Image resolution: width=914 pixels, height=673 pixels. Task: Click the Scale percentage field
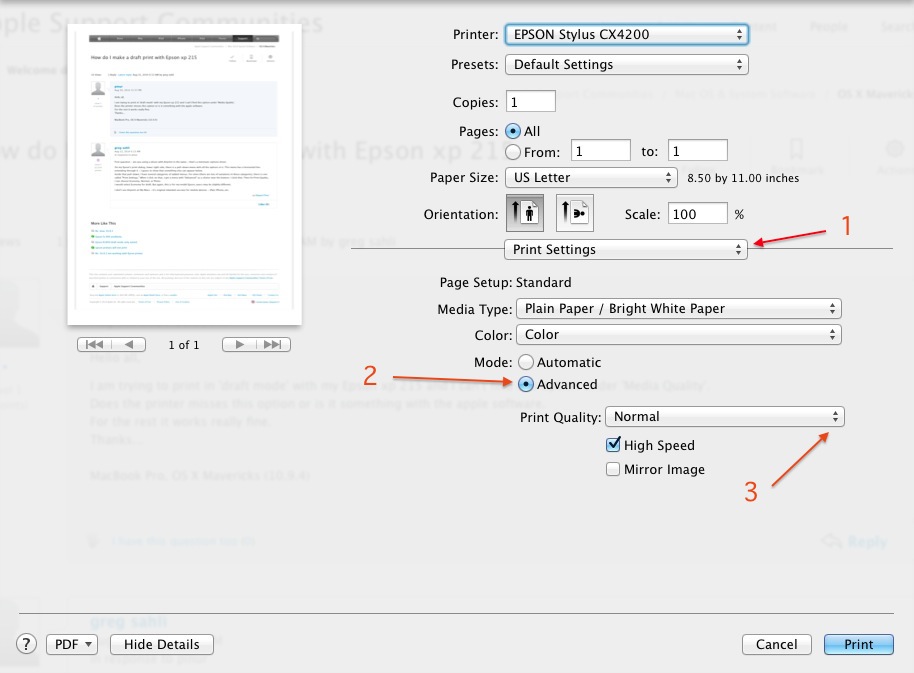(698, 214)
